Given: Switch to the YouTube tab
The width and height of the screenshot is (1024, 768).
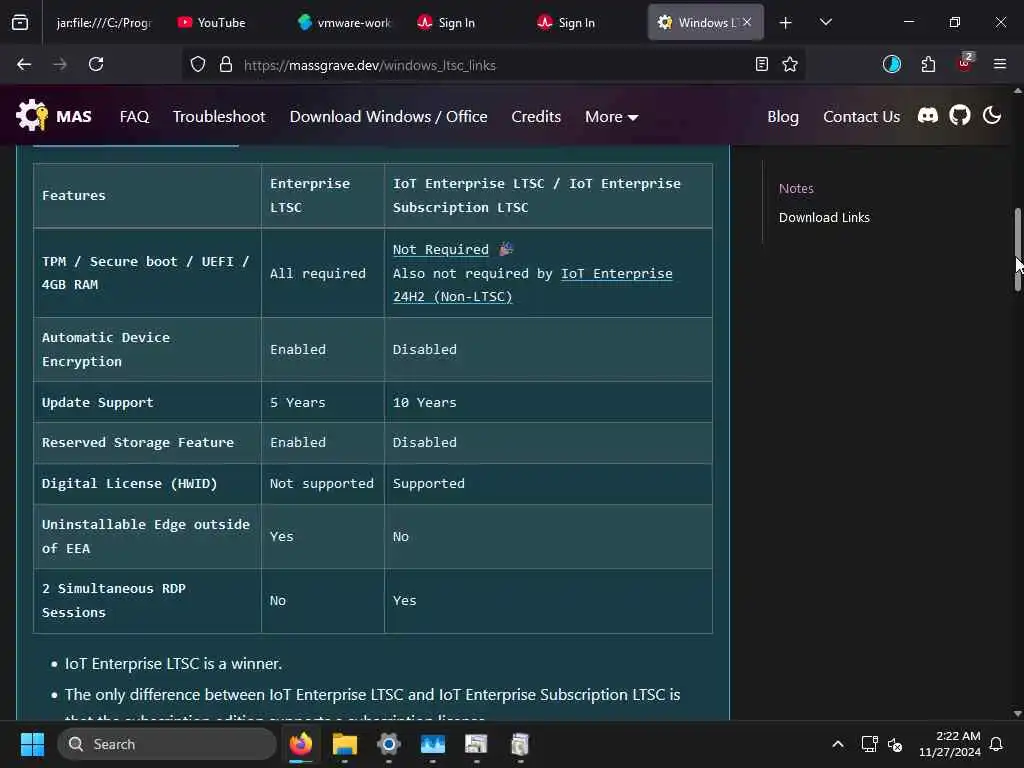Looking at the screenshot, I should point(221,23).
